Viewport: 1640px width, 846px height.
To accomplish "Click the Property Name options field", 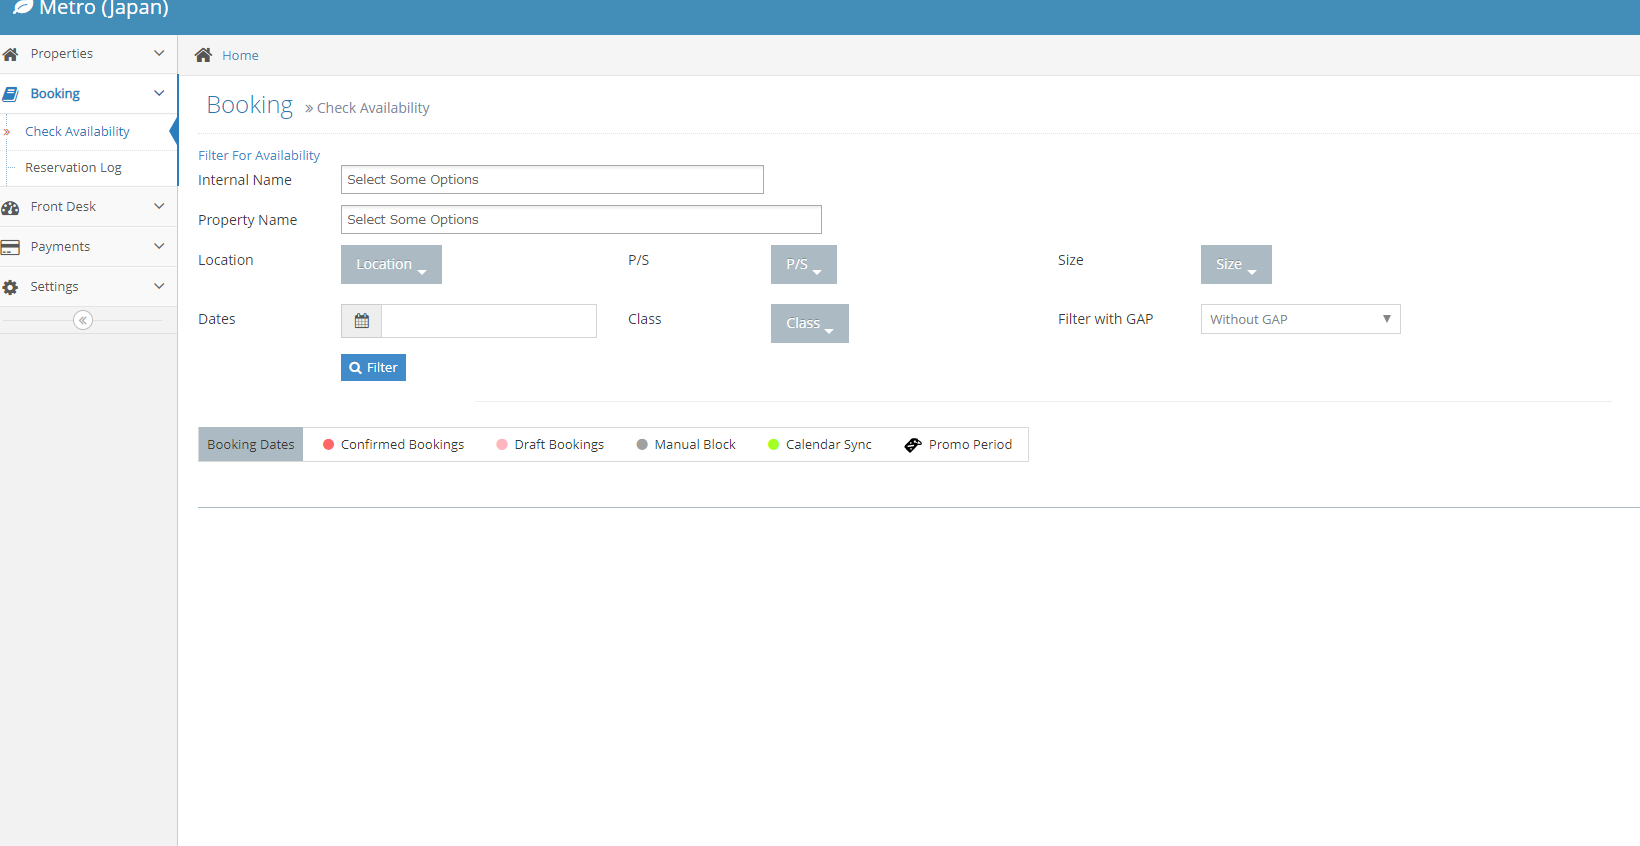I will point(581,220).
